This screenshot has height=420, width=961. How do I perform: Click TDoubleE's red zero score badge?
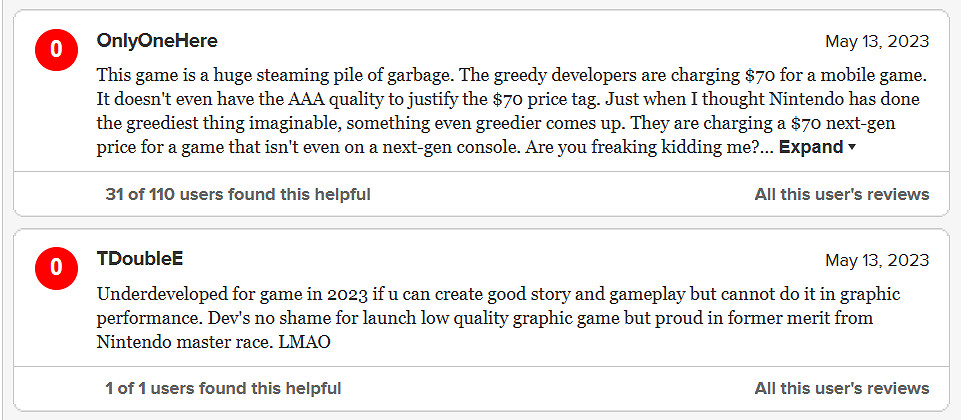56,267
